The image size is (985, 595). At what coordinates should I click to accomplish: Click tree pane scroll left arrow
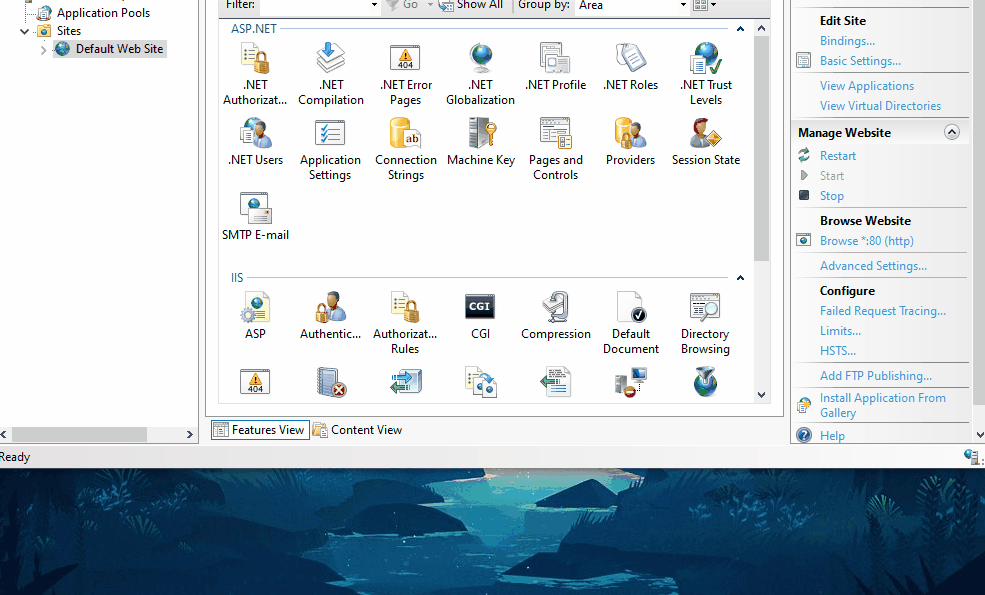pyautogui.click(x=4, y=435)
